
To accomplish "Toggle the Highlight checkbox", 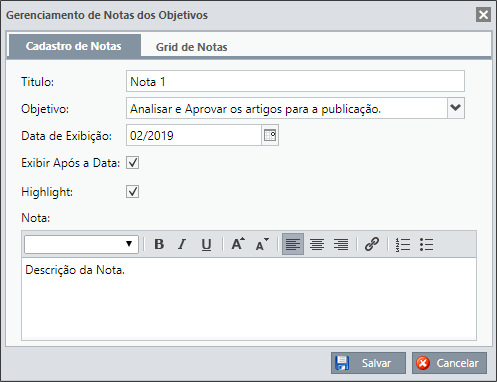I will pyautogui.click(x=132, y=192).
